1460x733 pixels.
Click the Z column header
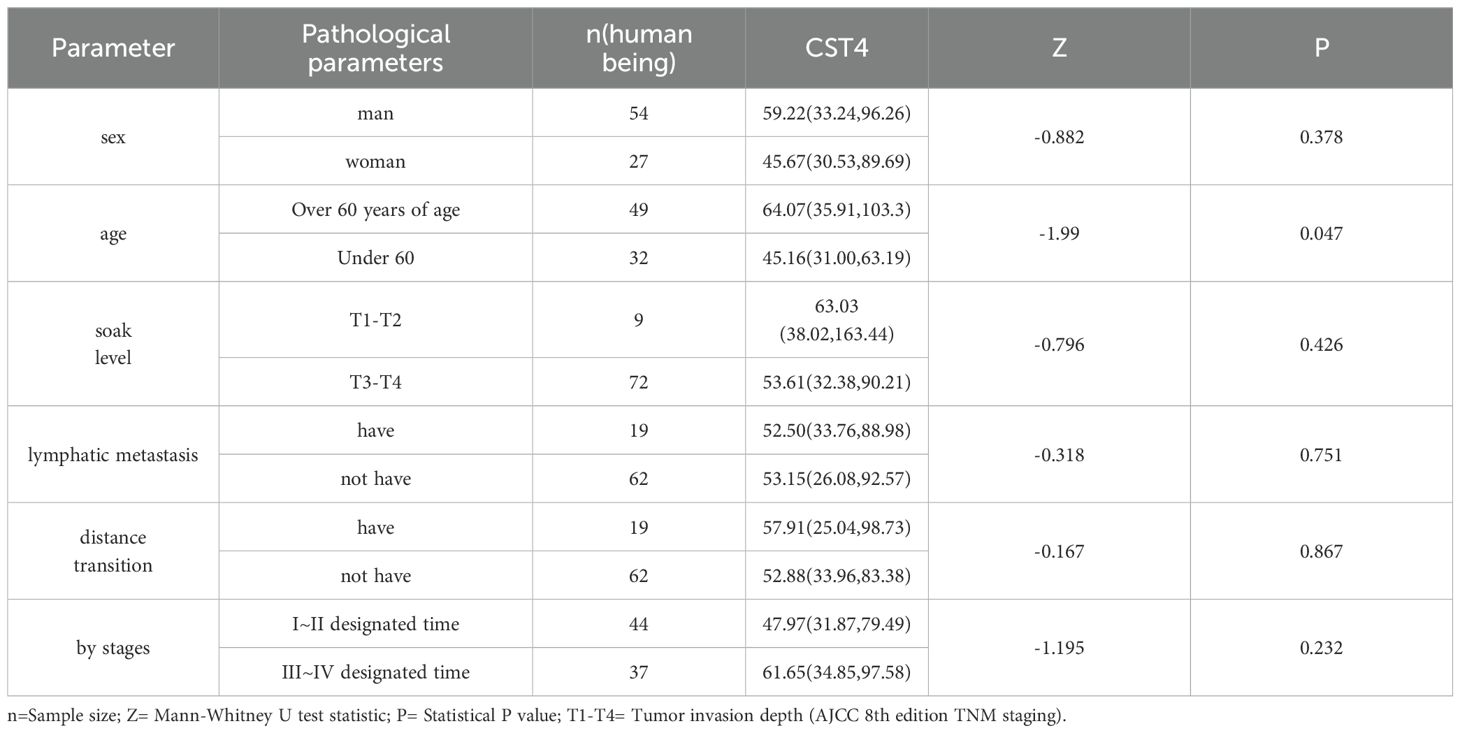click(1059, 48)
